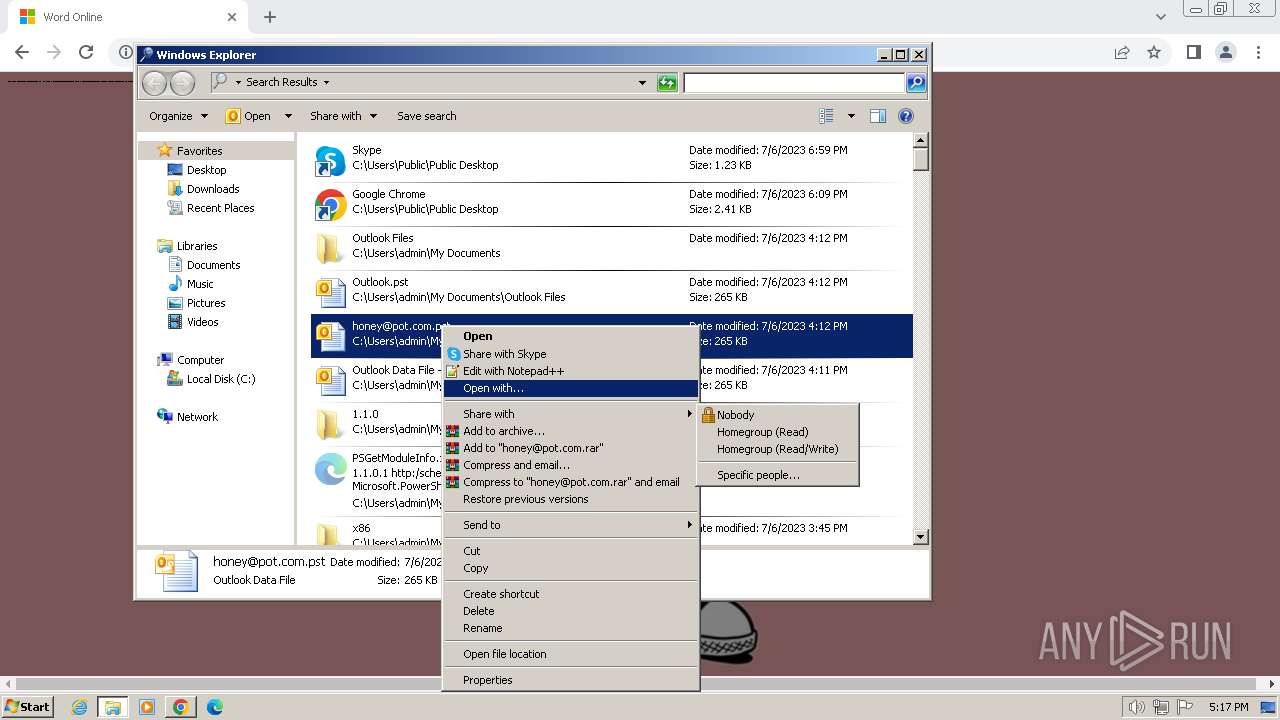Click the Chrome reload page button
This screenshot has height=720, width=1280.
[86, 52]
